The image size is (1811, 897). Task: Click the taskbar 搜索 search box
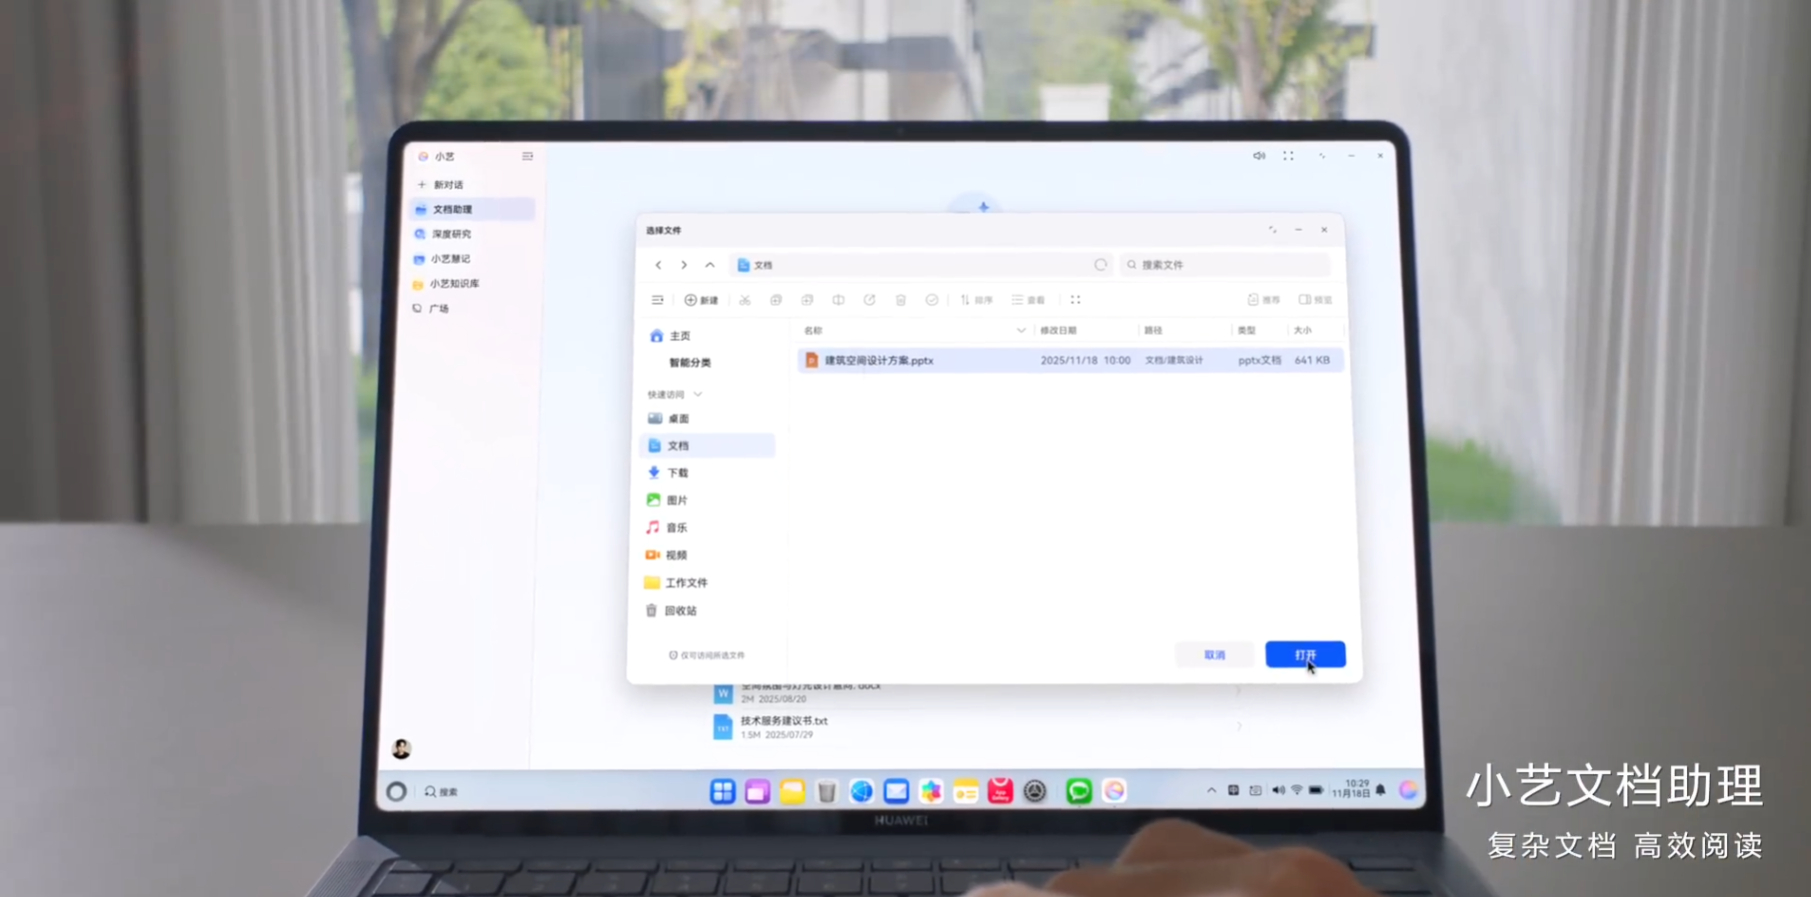tap(442, 792)
